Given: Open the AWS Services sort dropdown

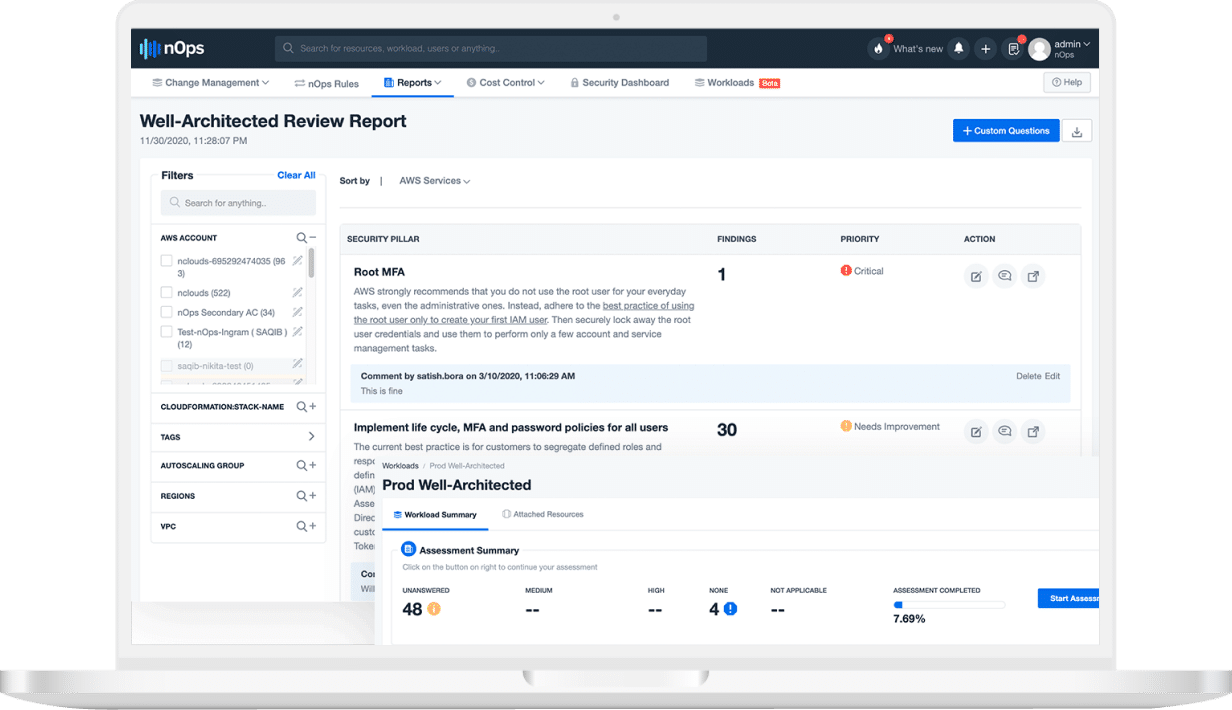Looking at the screenshot, I should point(435,181).
